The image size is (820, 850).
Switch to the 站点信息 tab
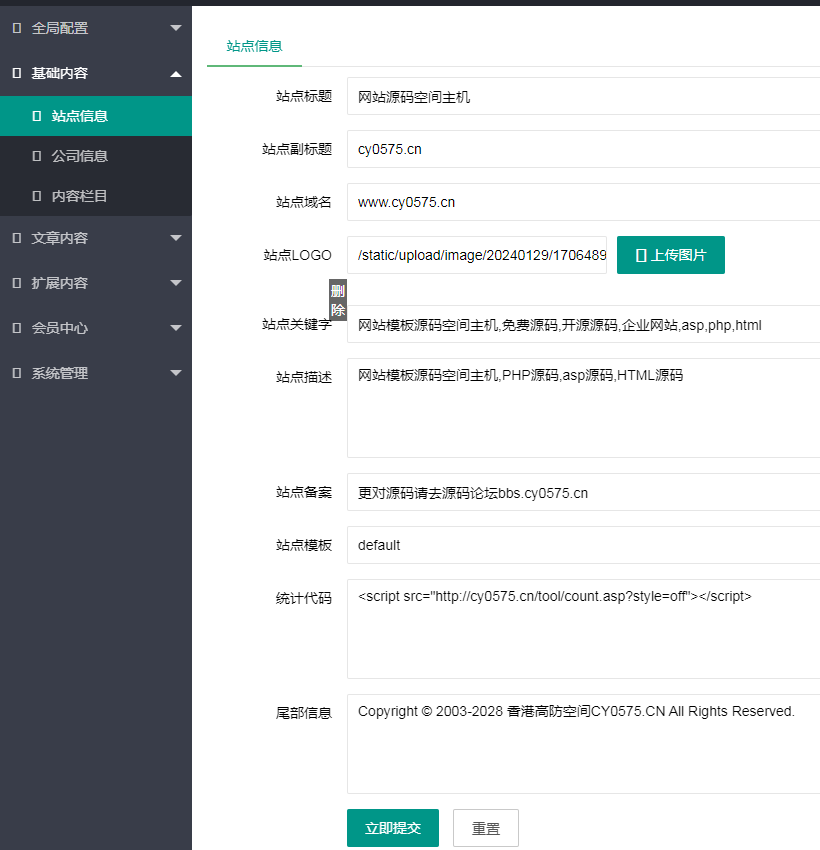[x=254, y=46]
